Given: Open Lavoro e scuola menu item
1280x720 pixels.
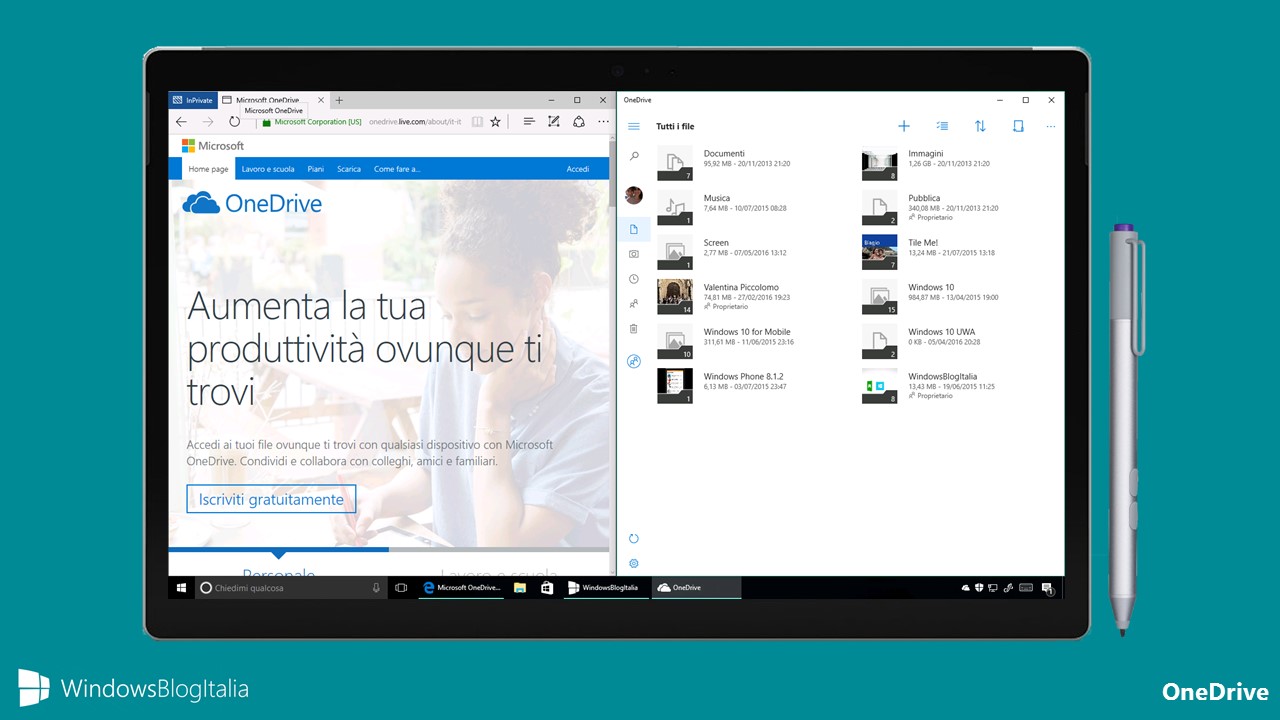Looking at the screenshot, I should pos(268,169).
